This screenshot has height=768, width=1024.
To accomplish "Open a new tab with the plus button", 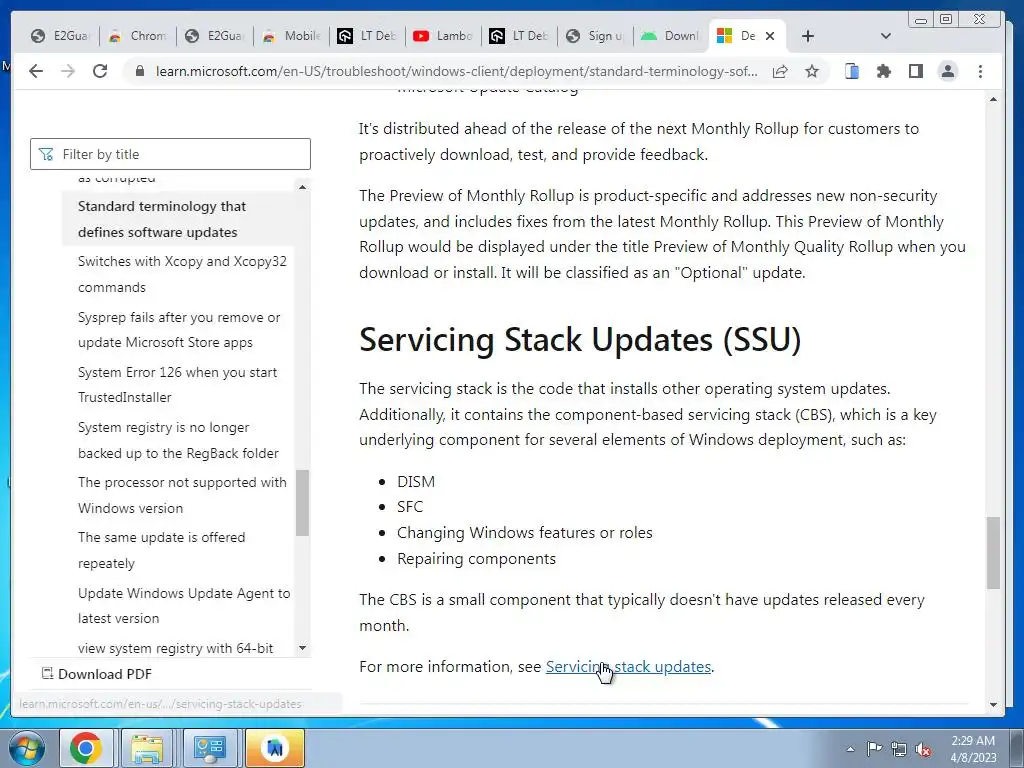I will coord(808,36).
